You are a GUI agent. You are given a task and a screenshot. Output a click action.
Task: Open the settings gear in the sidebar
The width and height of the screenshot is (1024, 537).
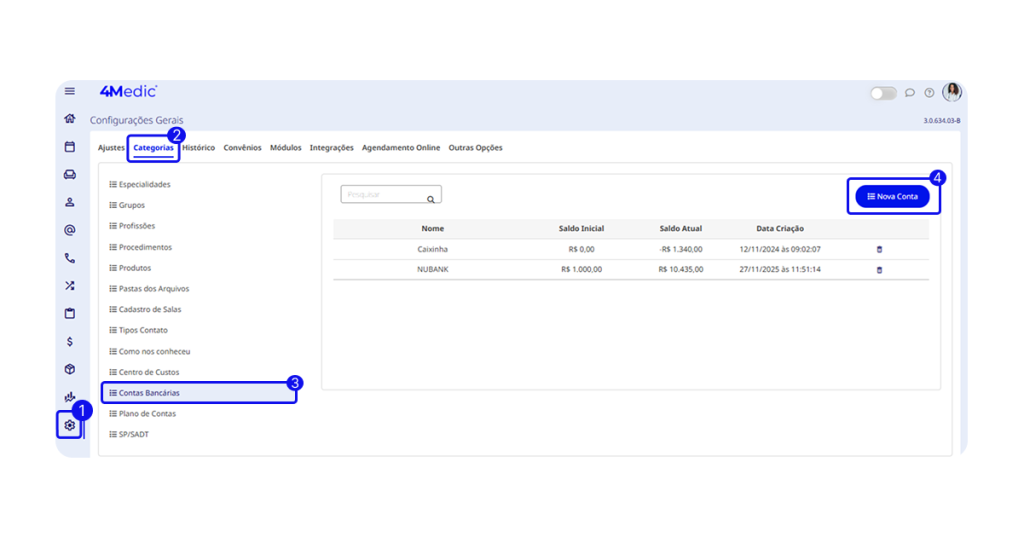[x=69, y=425]
